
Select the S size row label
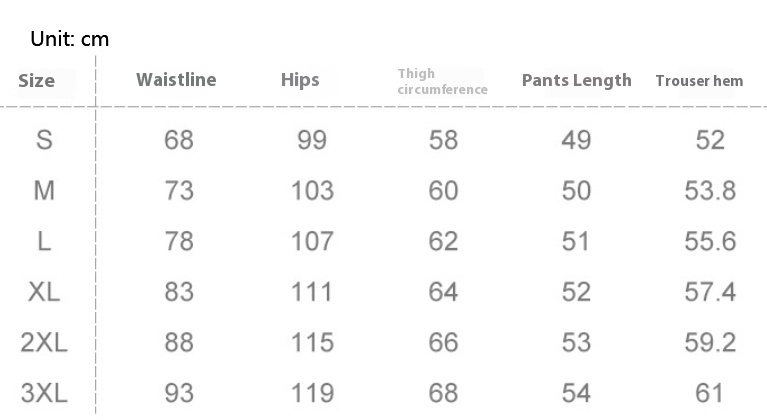(44, 140)
